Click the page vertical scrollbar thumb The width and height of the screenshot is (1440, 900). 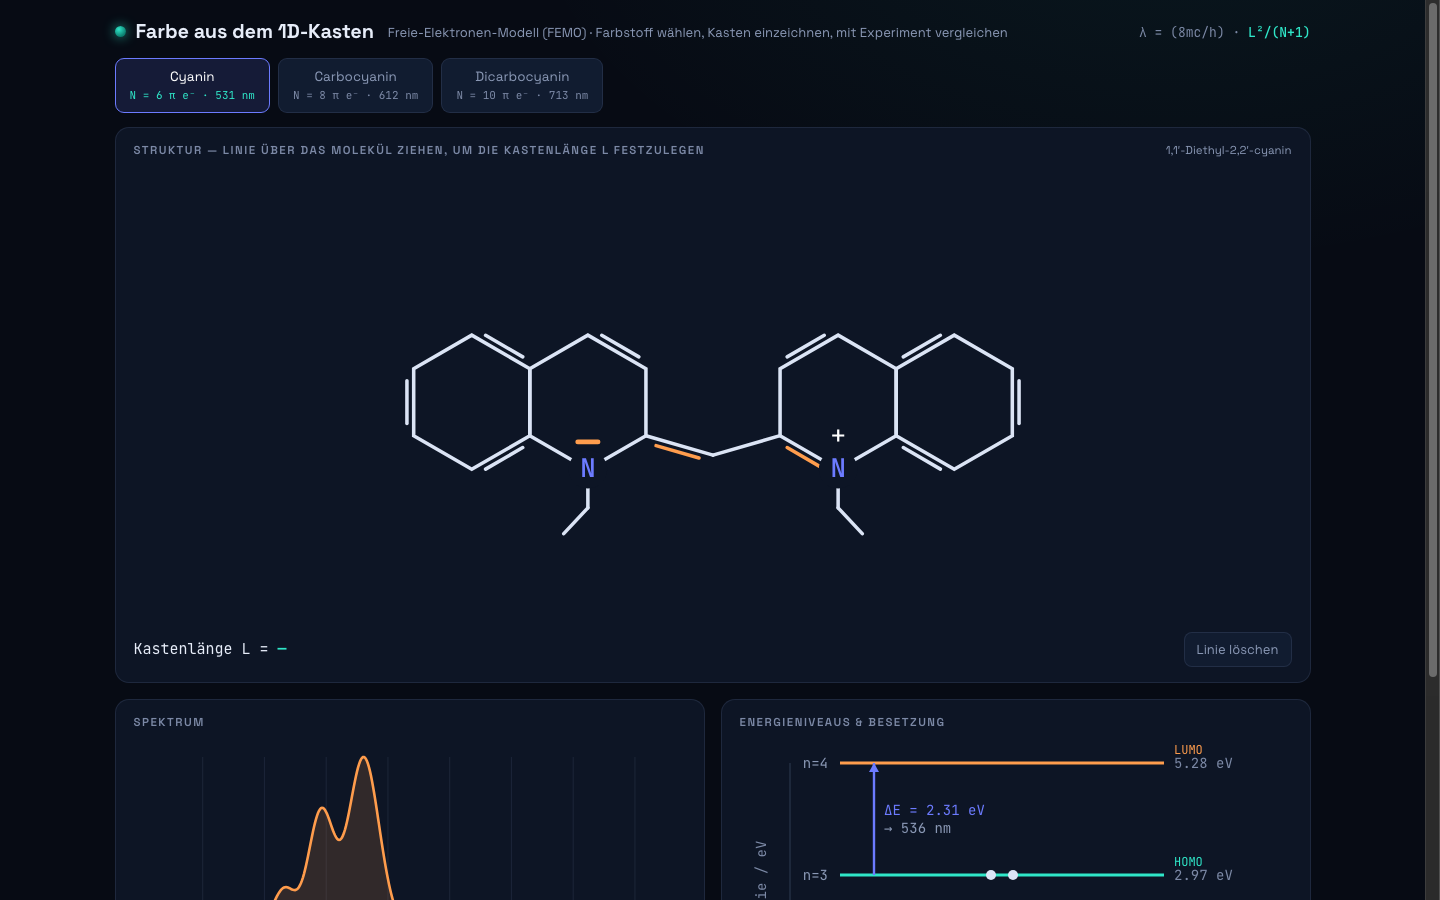point(1433,340)
